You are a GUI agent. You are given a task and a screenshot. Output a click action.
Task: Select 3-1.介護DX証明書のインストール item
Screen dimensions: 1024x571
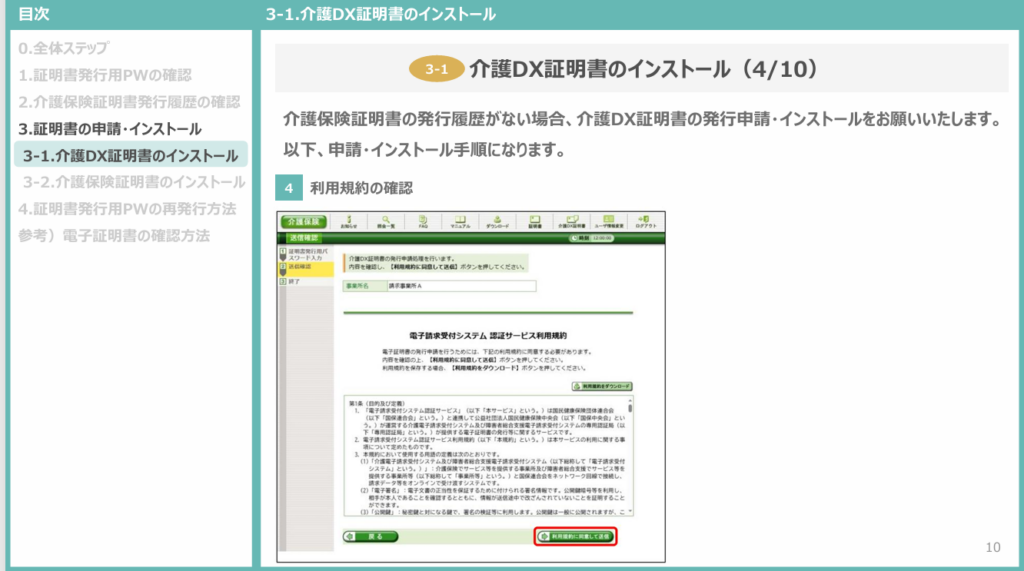pos(131,155)
